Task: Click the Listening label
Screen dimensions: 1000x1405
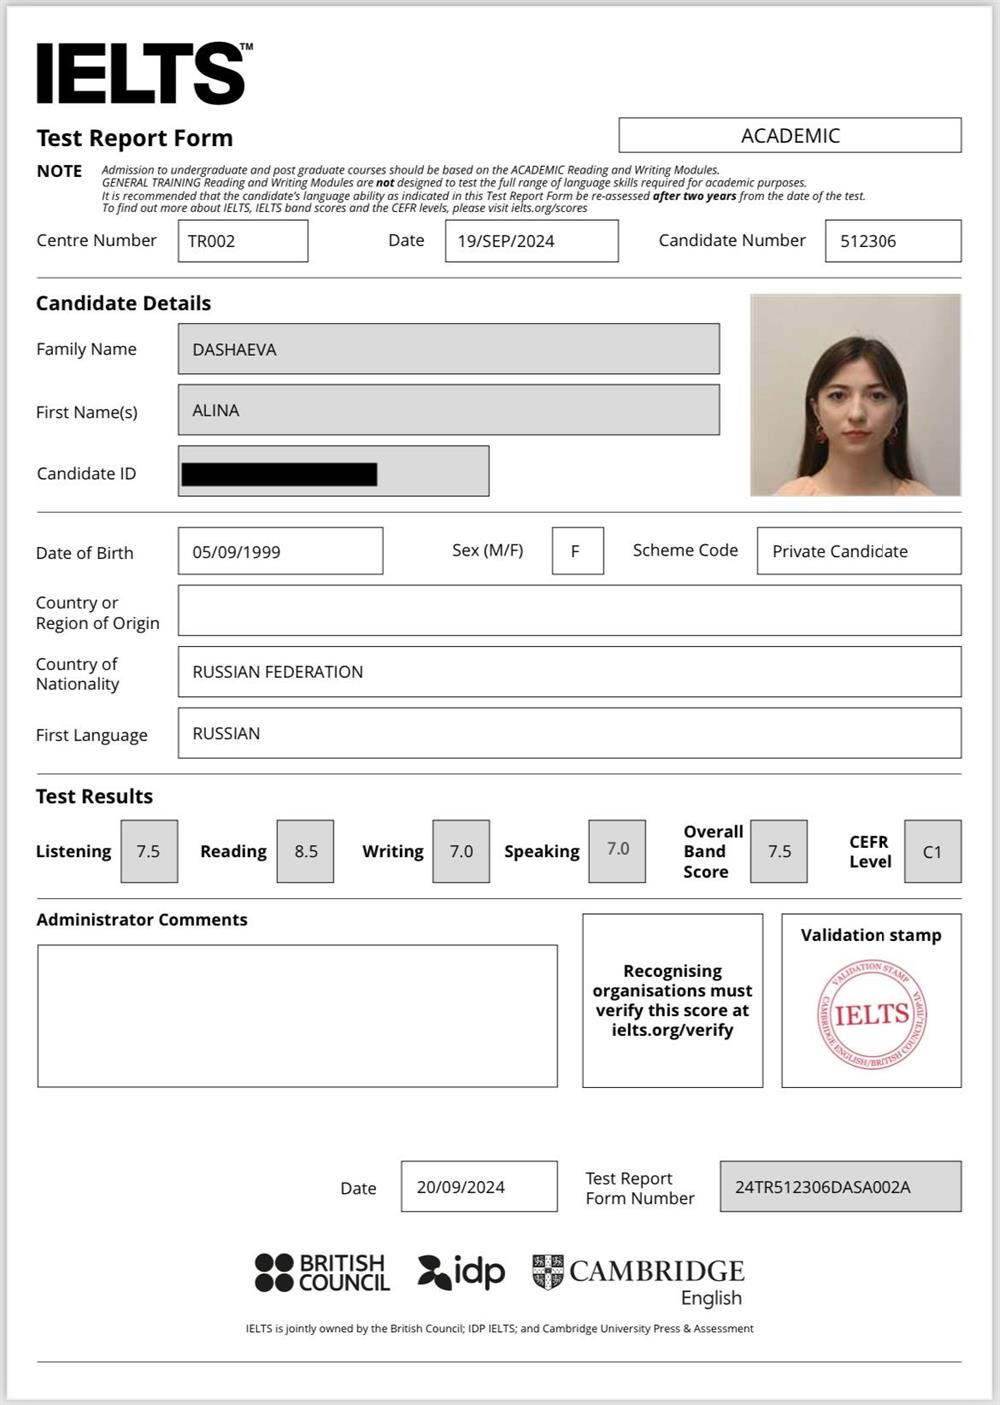Action: click(x=73, y=852)
